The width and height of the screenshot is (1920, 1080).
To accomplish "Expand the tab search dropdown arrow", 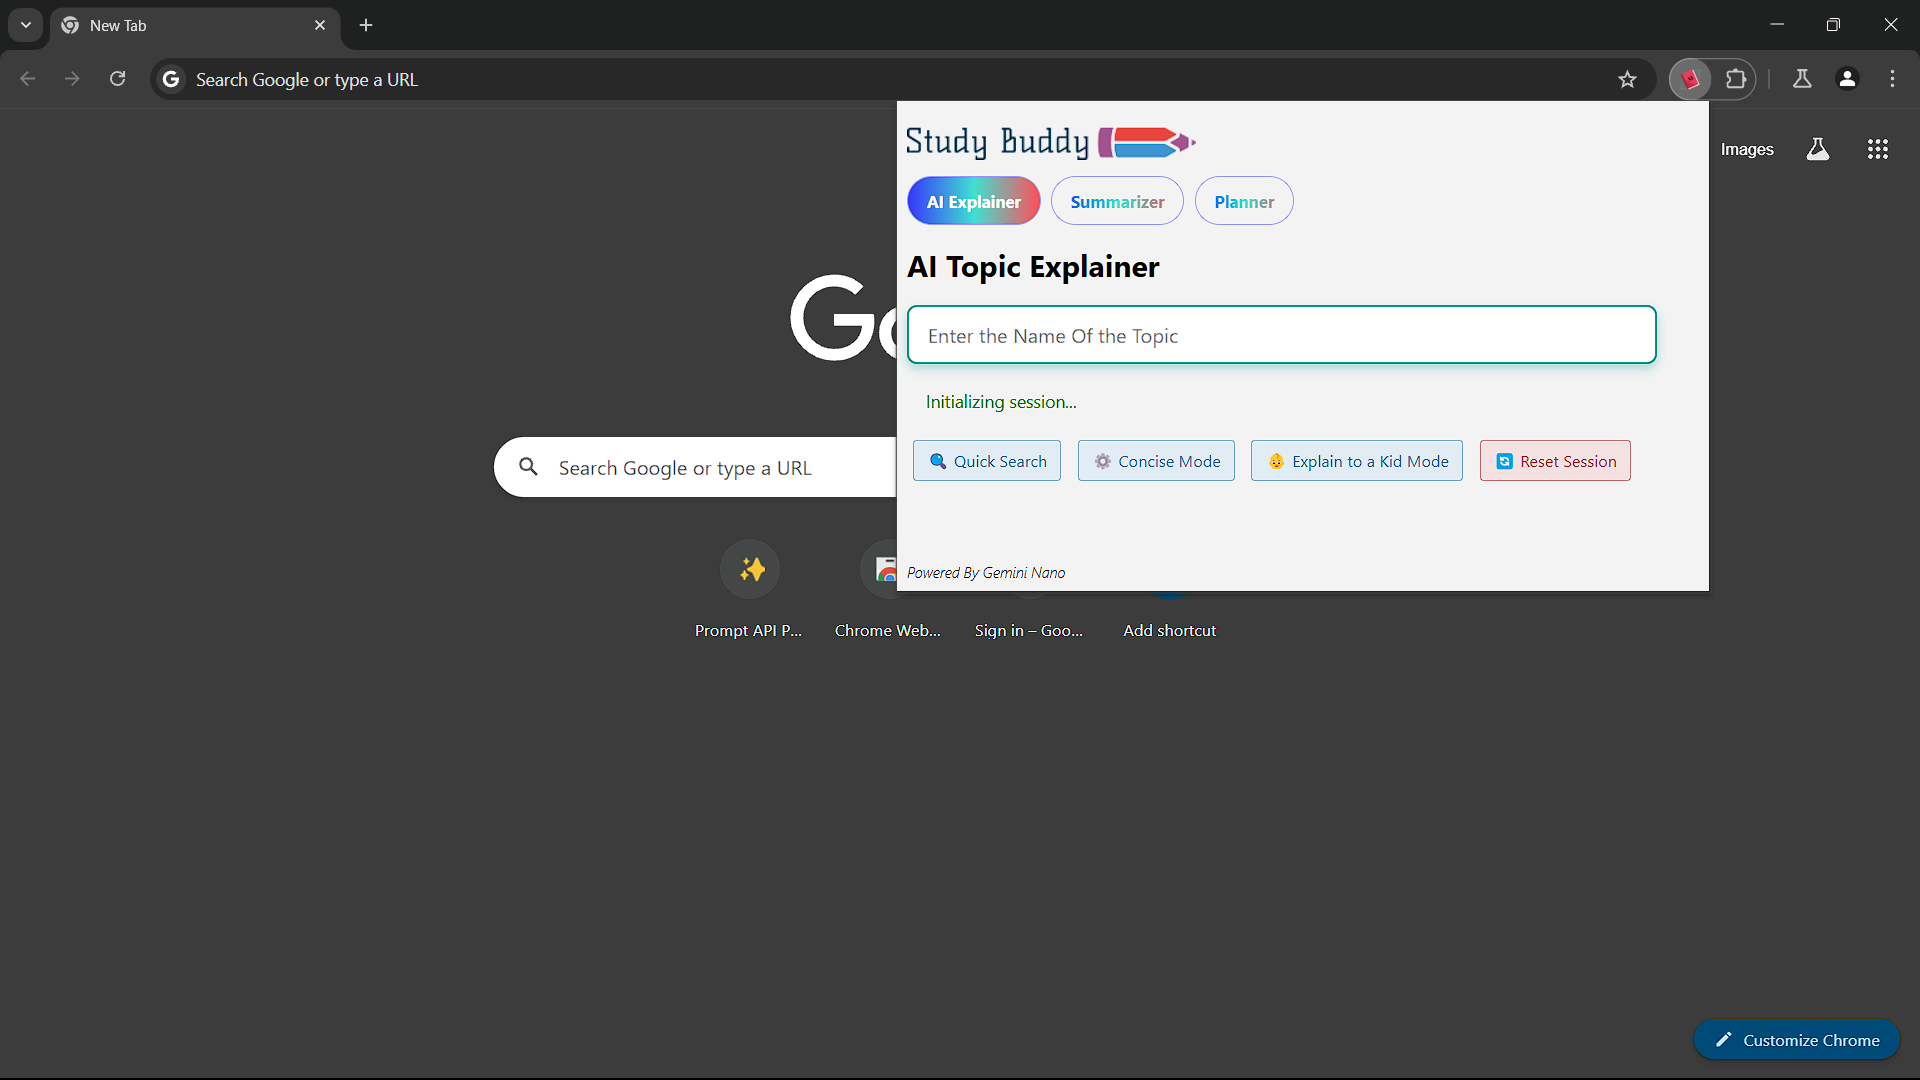I will (26, 25).
